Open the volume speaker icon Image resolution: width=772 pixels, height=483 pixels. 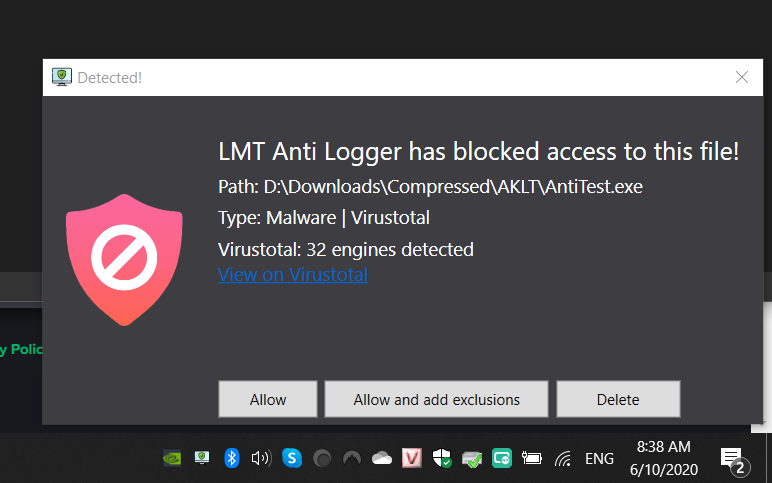(x=261, y=458)
